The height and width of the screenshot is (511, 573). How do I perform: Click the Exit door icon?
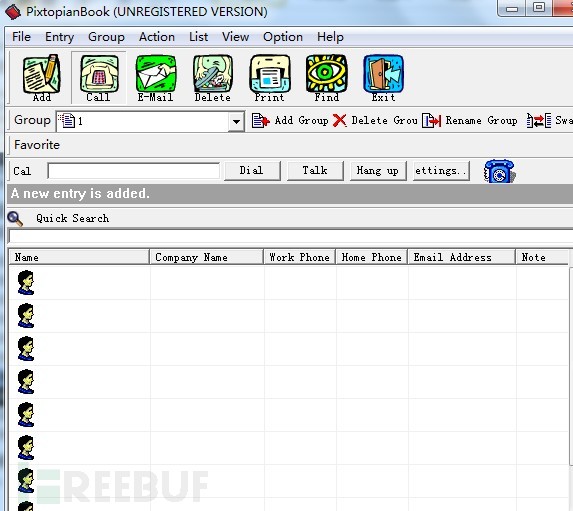(383, 77)
